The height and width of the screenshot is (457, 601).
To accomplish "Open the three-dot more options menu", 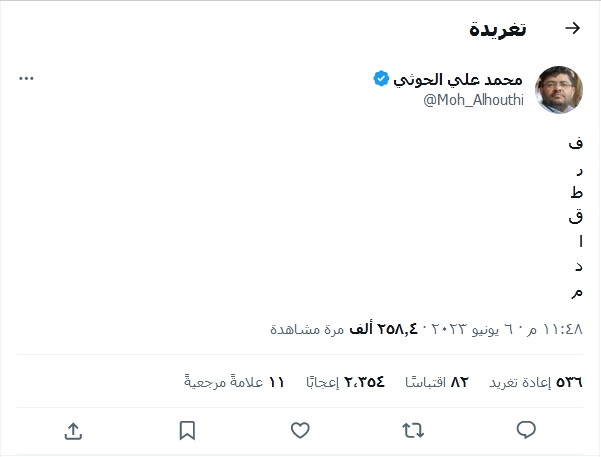I will pos(27,78).
